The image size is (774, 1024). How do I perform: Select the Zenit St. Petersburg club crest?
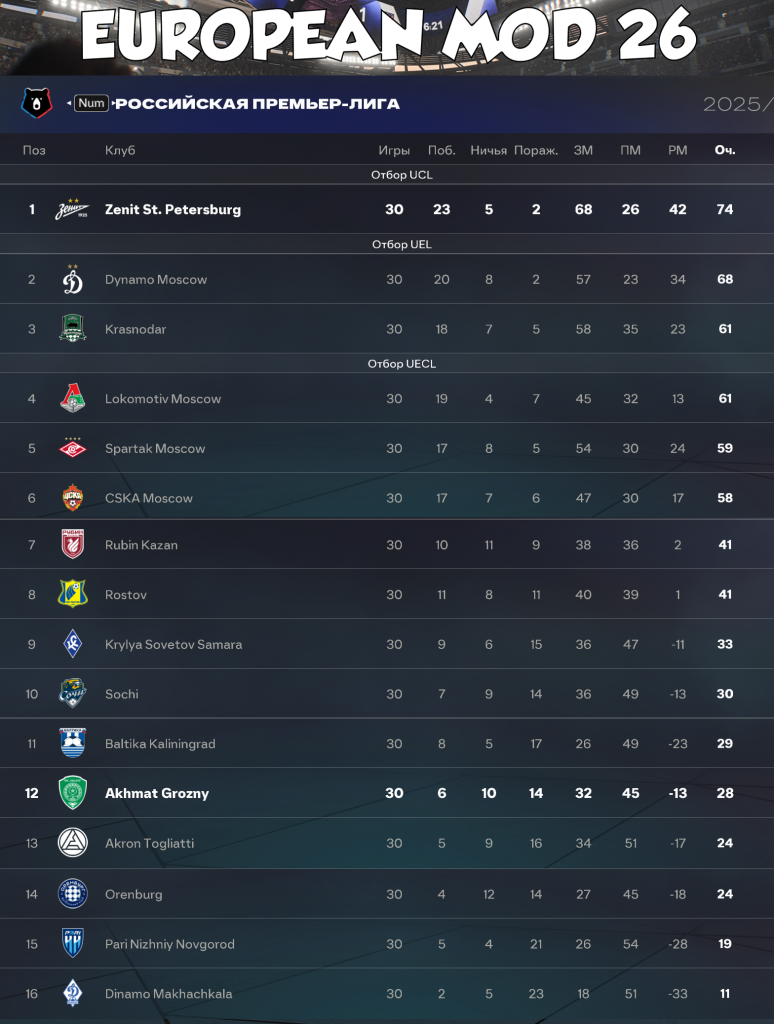71,209
